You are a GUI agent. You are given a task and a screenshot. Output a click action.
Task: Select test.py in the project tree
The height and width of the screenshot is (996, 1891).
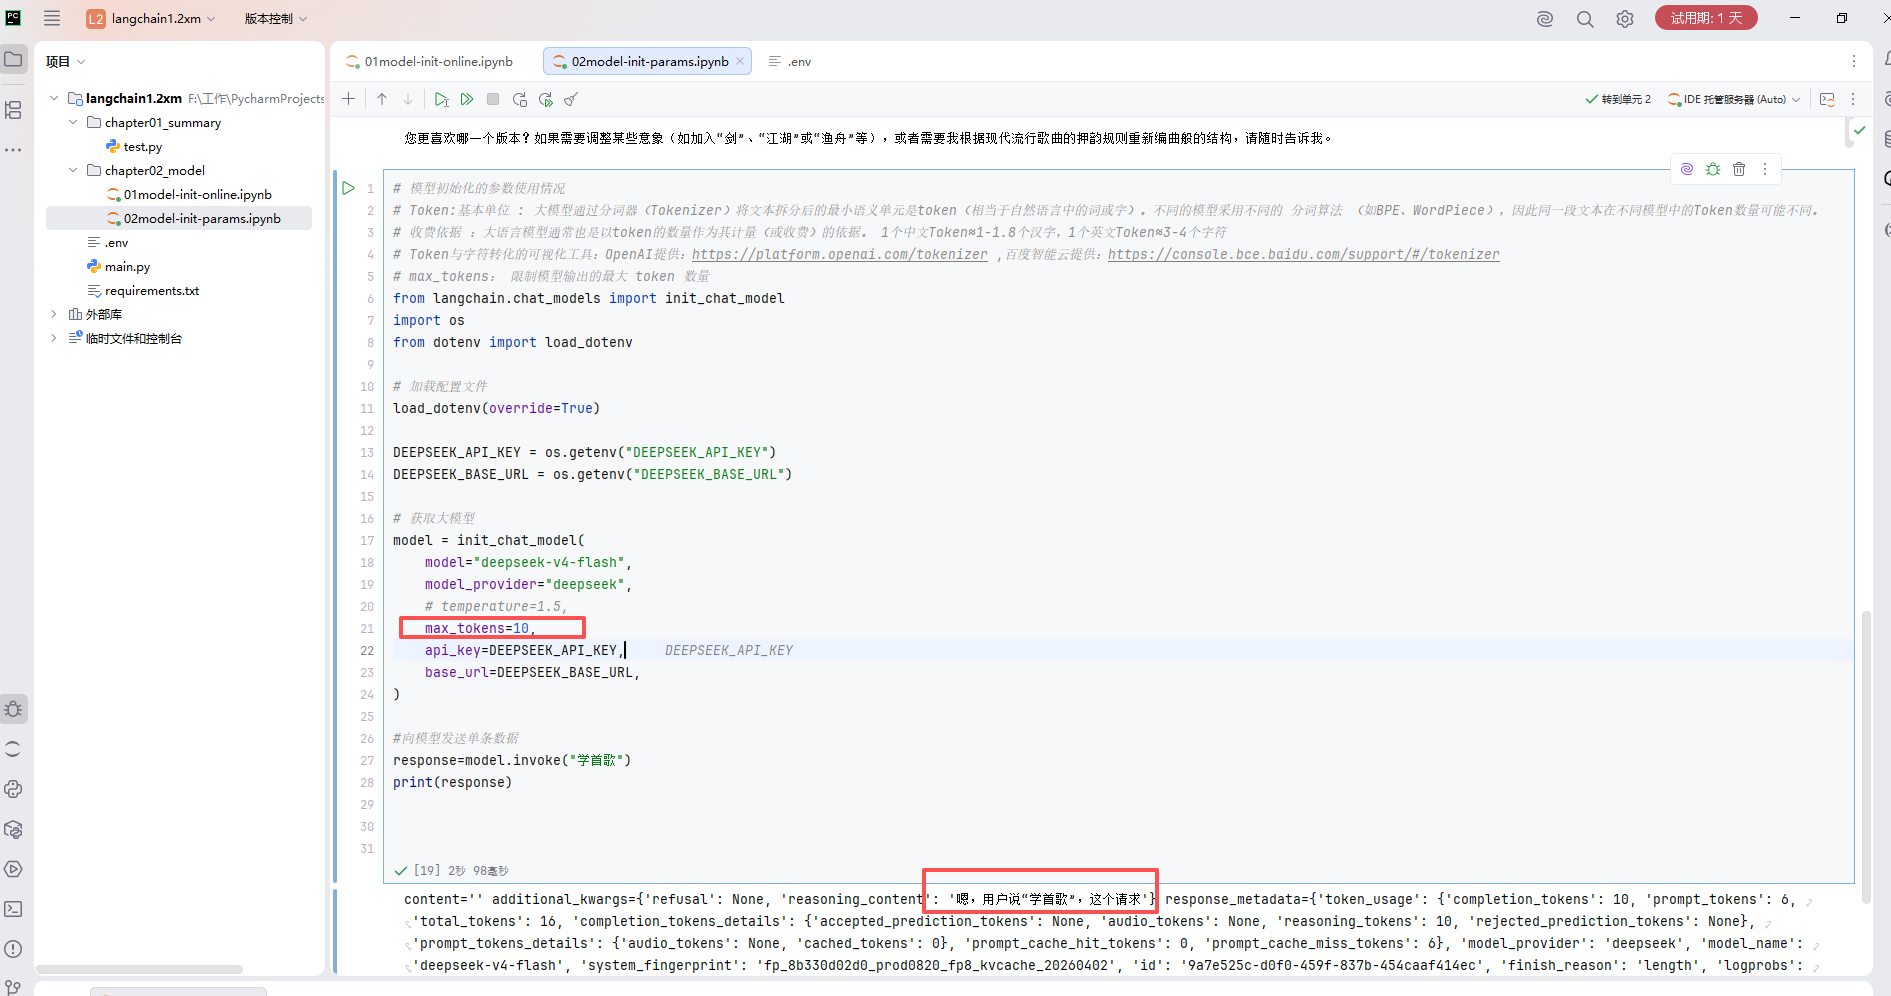pyautogui.click(x=143, y=146)
